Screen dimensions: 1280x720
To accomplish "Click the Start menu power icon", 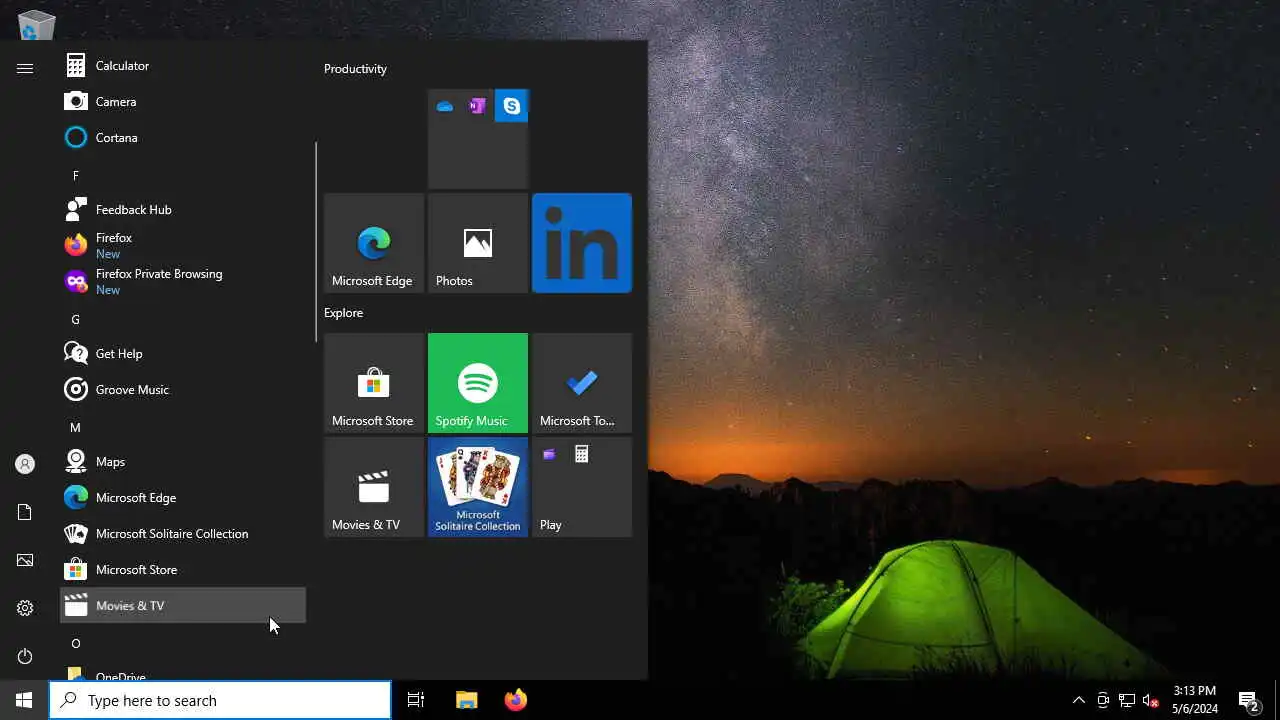I will [25, 656].
